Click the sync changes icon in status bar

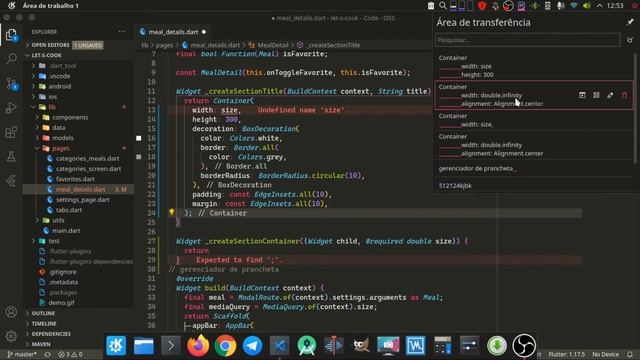47,354
